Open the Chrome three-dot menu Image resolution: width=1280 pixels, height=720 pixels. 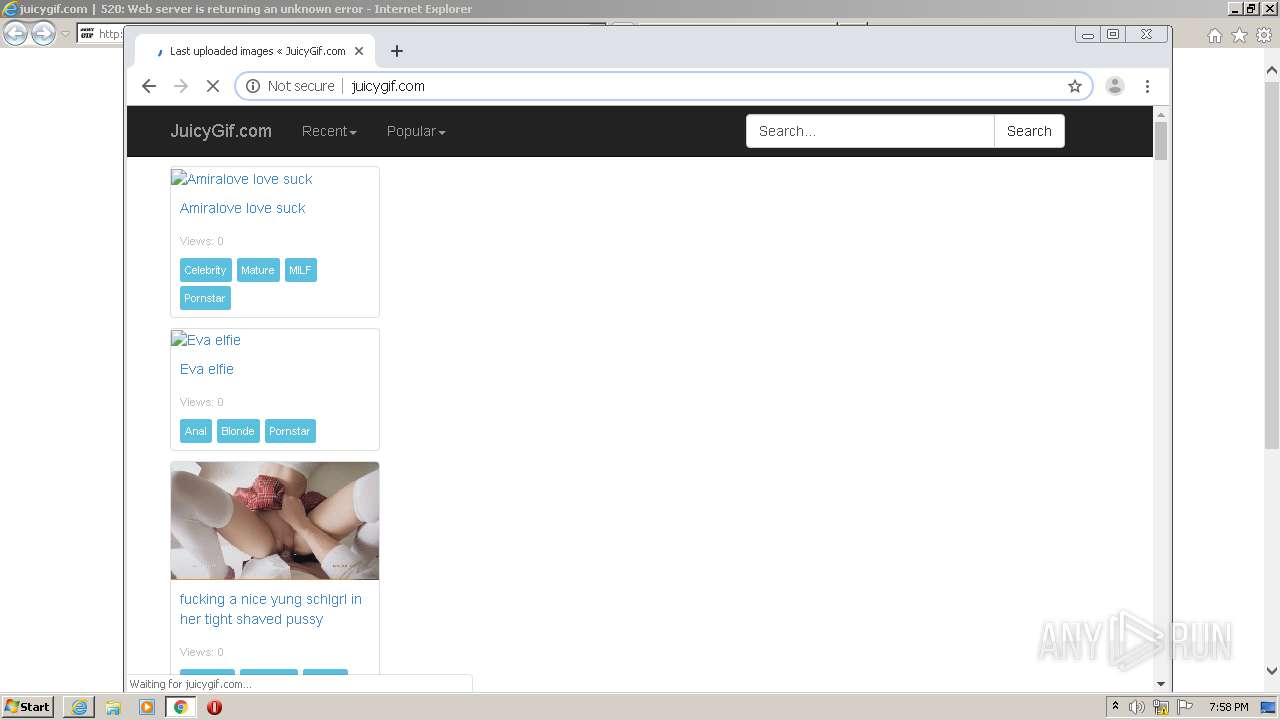(x=1147, y=86)
